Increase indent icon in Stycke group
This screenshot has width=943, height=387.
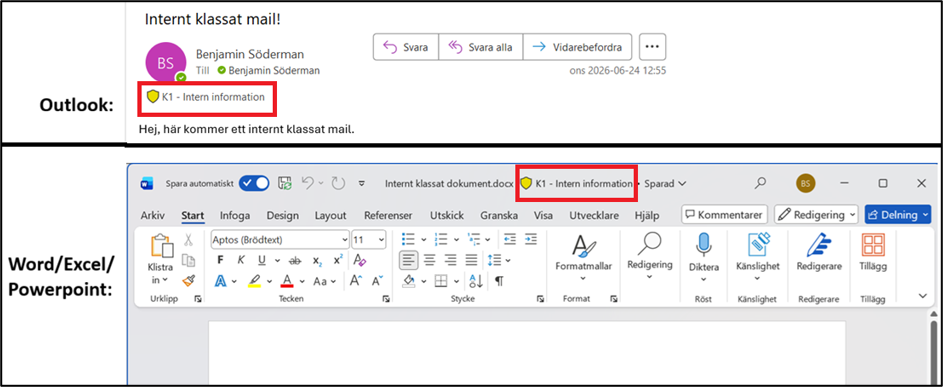tap(530, 239)
